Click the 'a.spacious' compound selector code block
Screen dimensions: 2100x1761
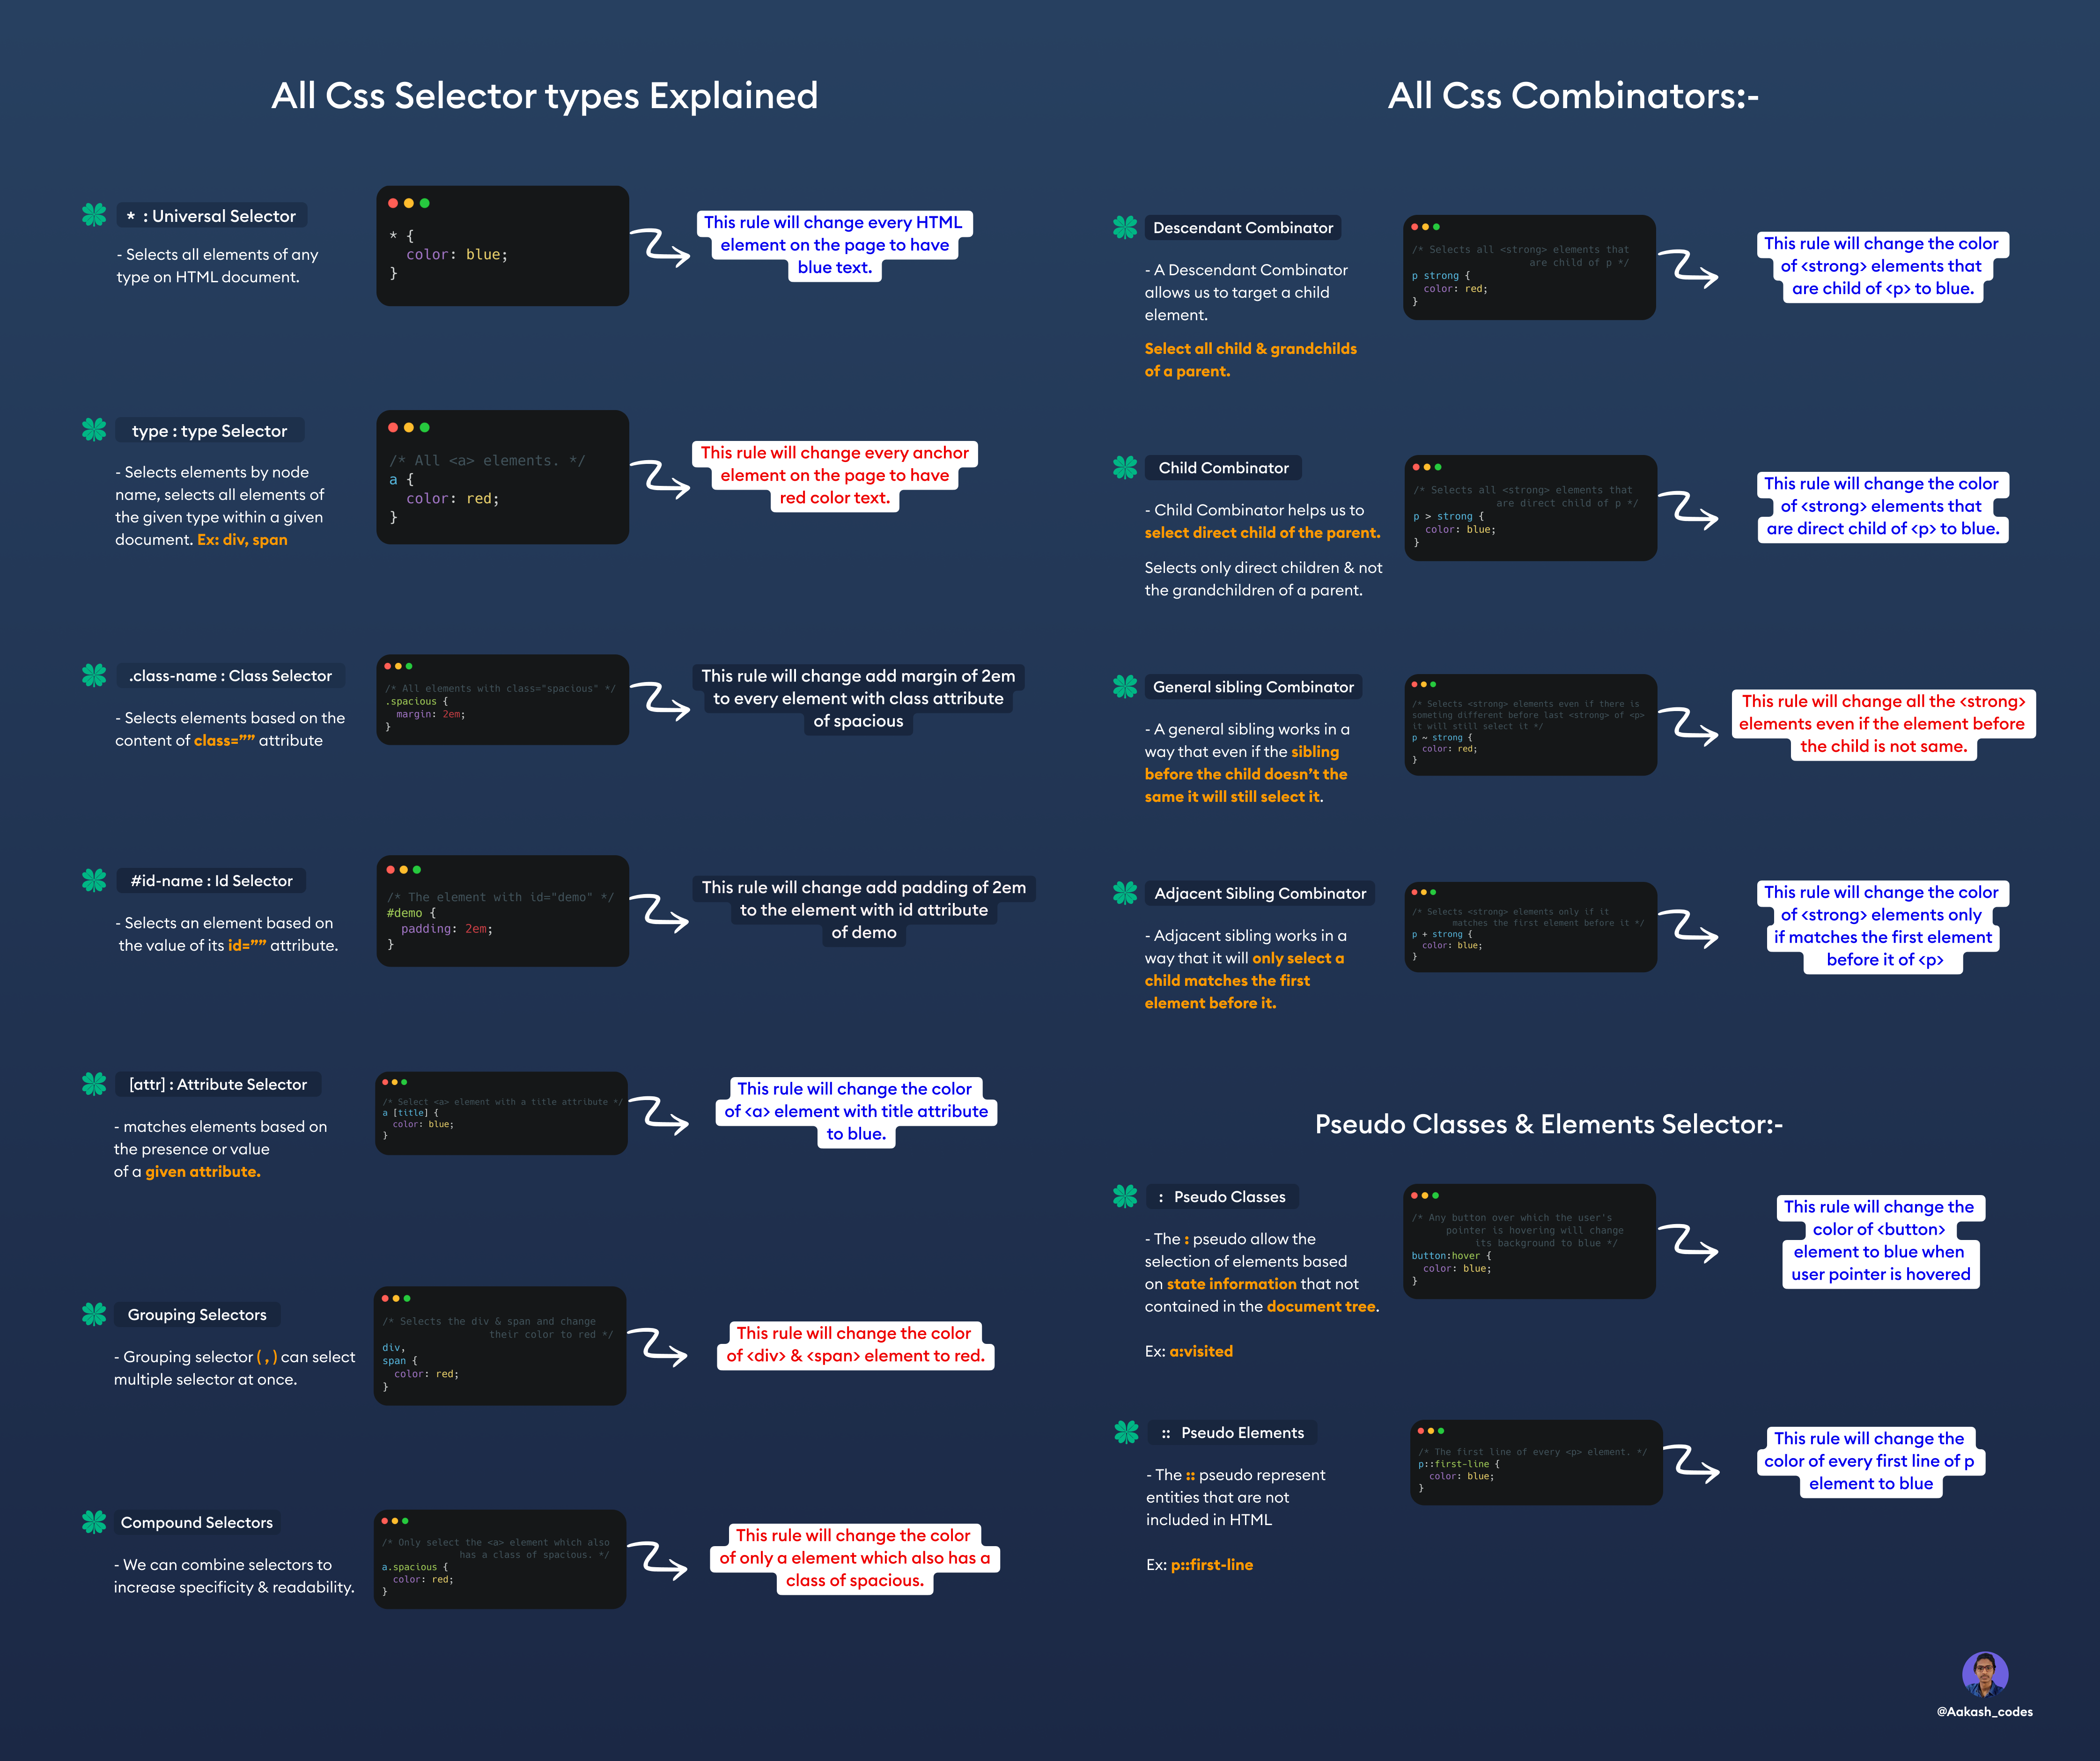tap(500, 1559)
